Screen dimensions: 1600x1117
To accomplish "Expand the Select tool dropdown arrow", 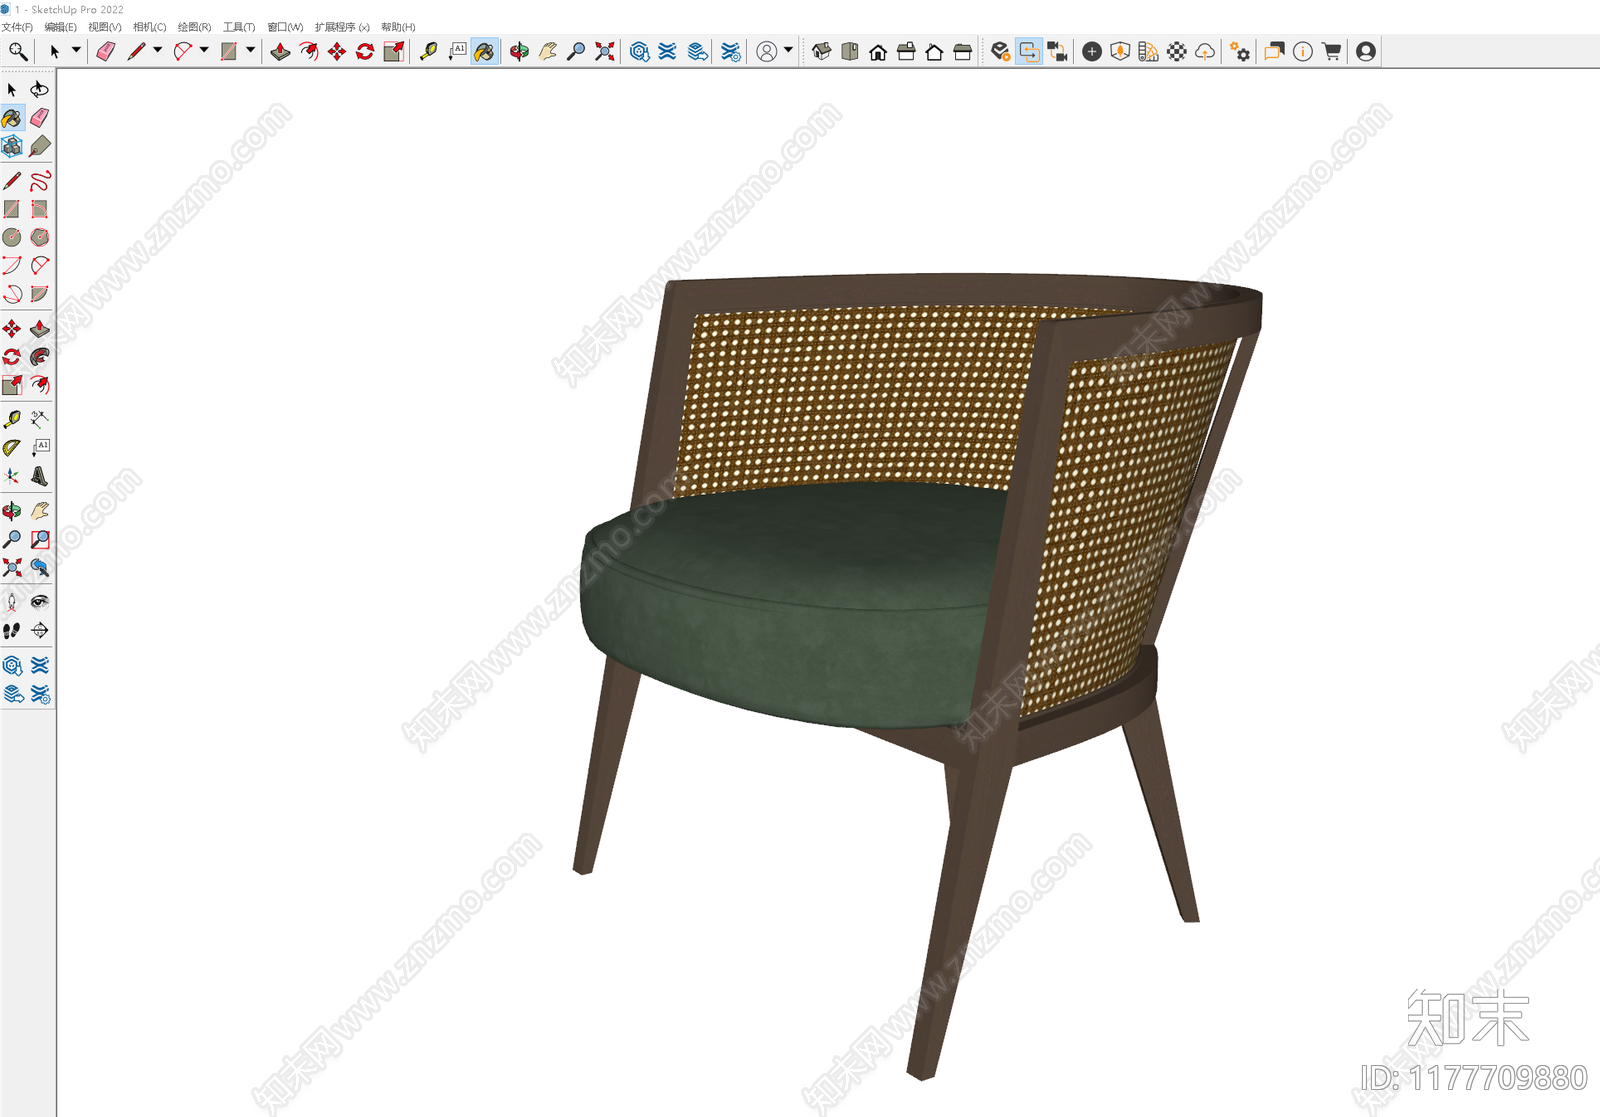I will click(76, 50).
